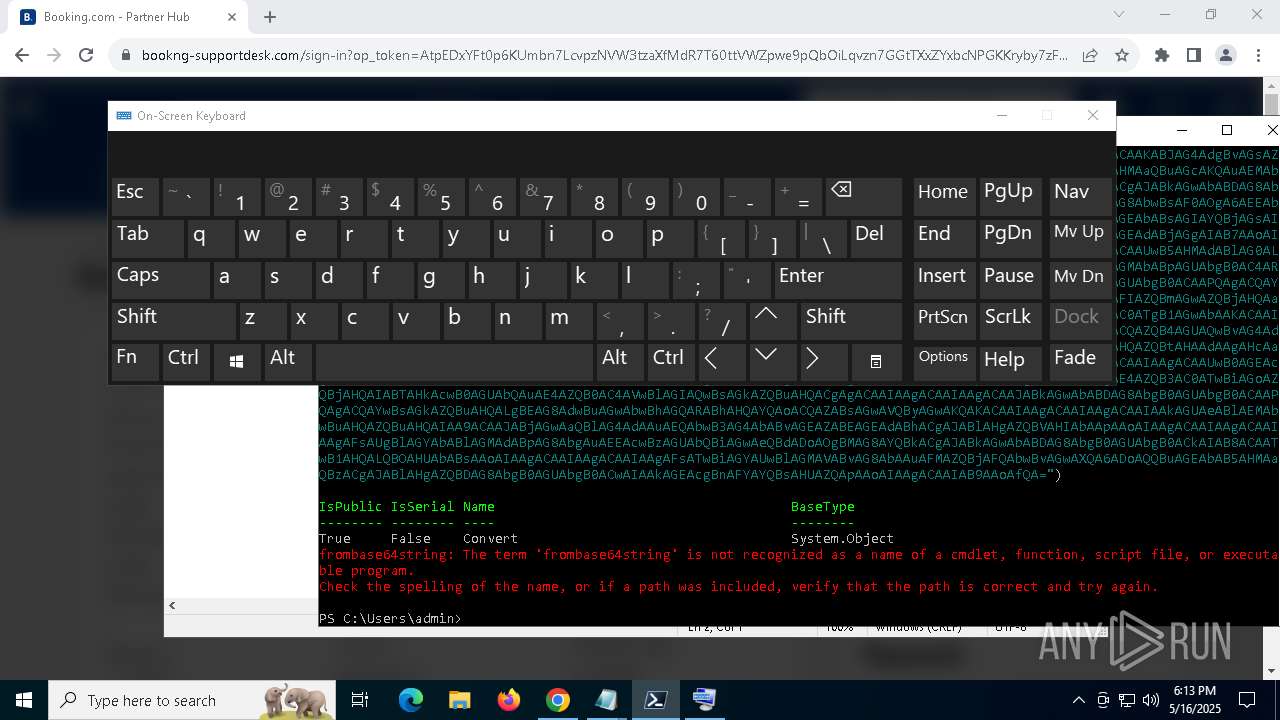Open Chrome extensions puzzle icon

click(1162, 56)
